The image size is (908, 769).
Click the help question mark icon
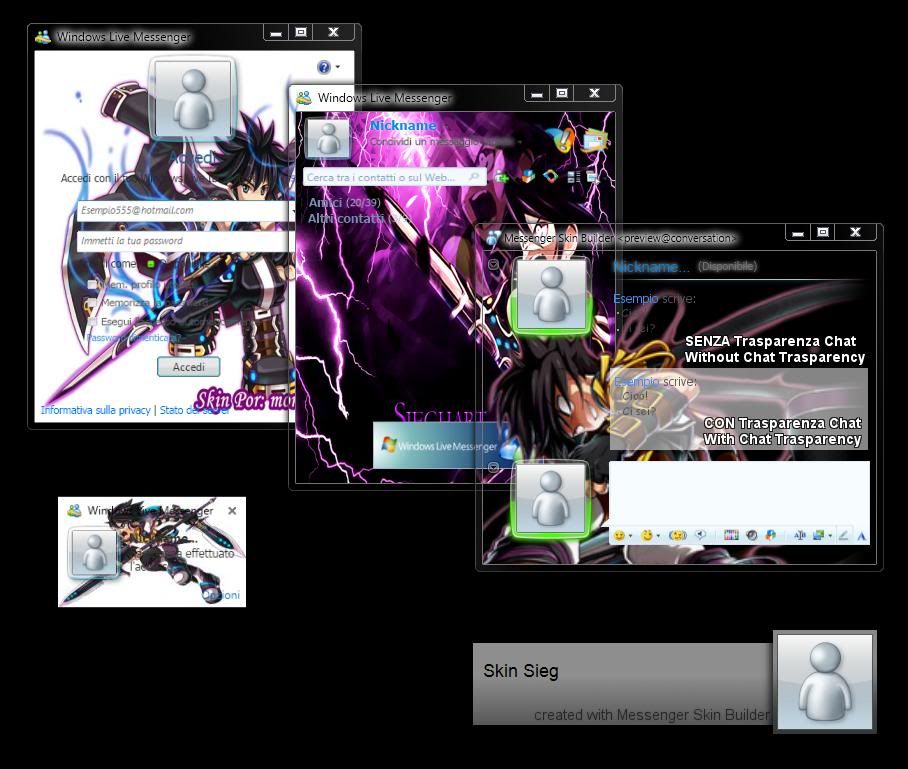click(x=324, y=67)
